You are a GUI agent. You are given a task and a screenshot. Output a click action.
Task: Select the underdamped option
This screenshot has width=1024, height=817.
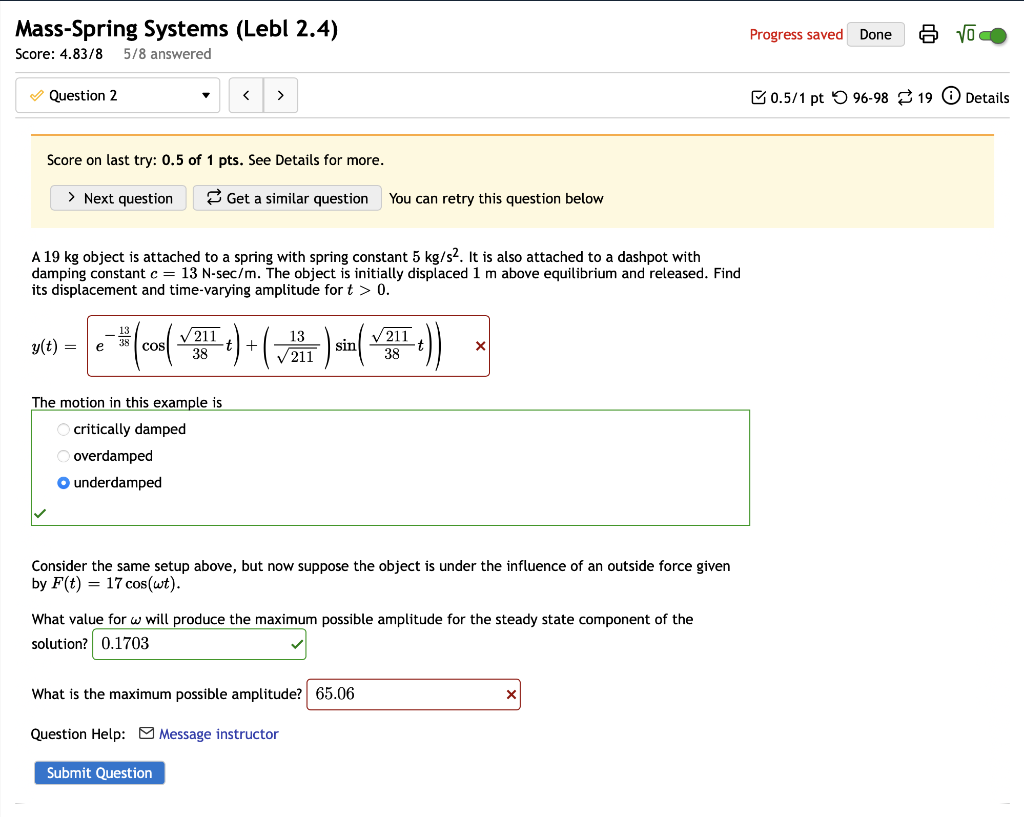[63, 483]
